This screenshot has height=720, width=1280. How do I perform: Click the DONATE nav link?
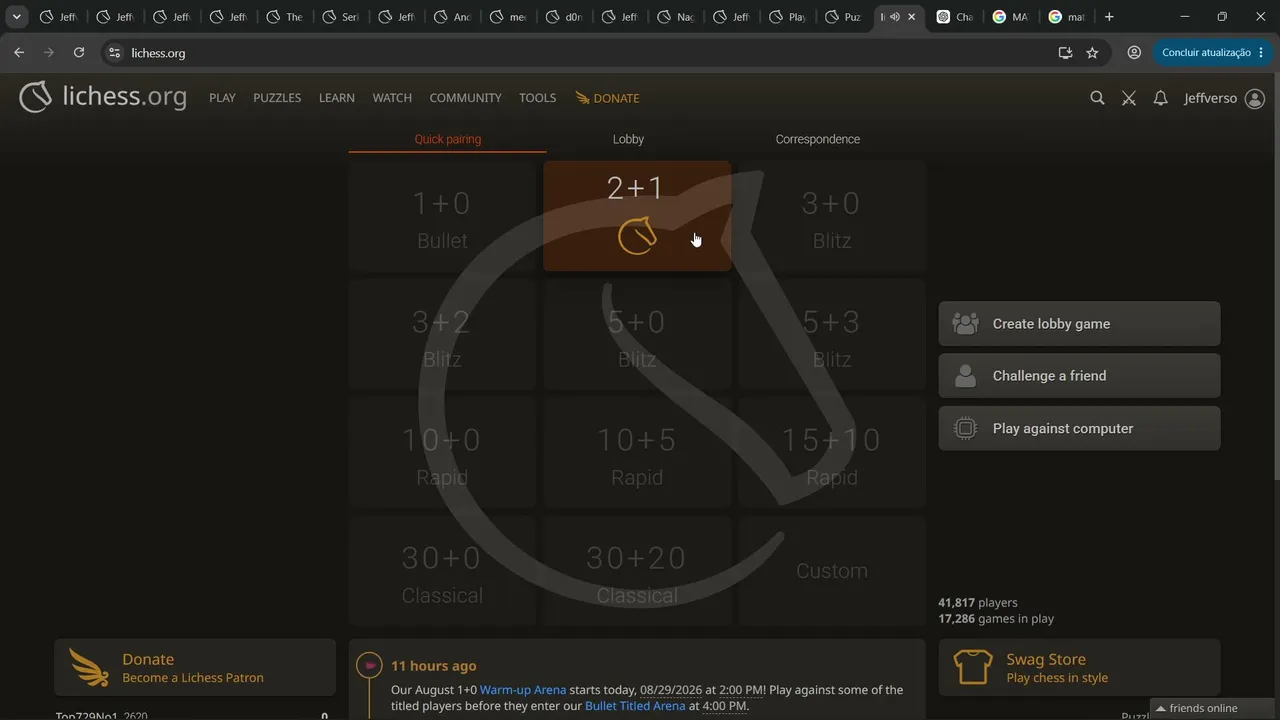[607, 98]
